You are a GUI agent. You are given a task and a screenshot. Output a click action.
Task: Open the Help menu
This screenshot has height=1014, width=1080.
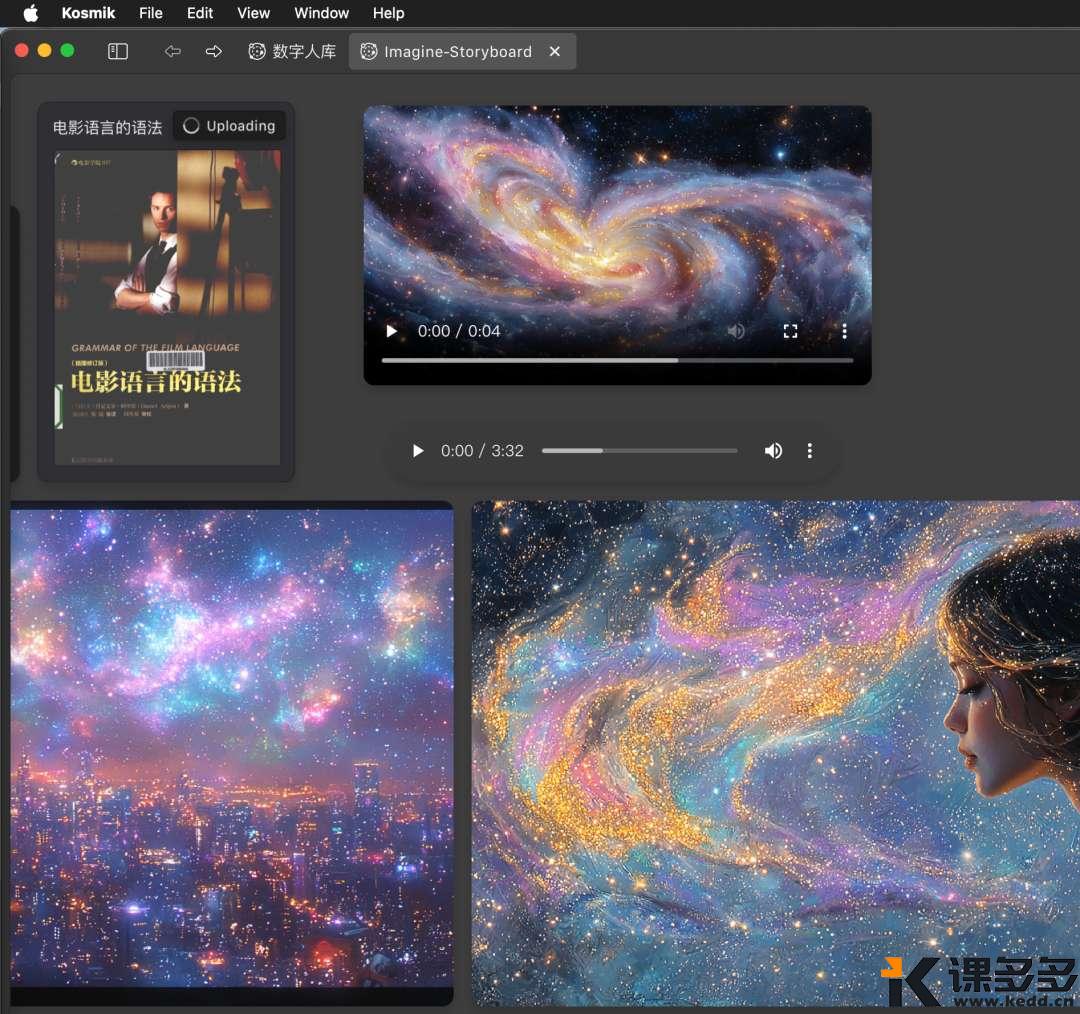(388, 13)
